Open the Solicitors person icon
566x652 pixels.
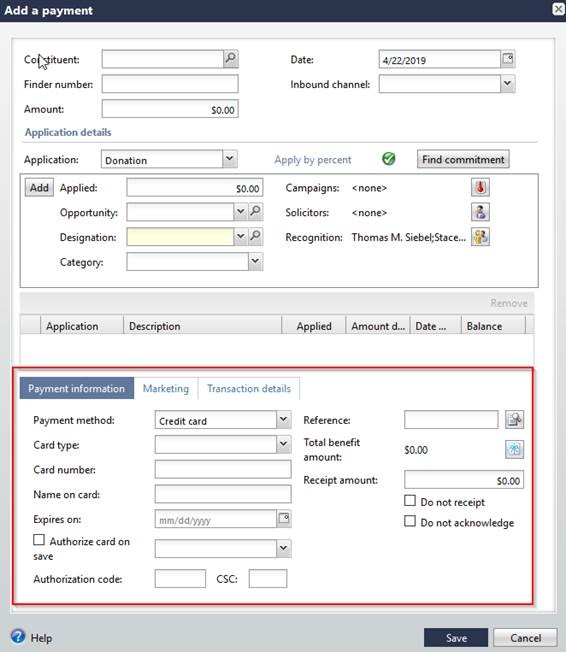click(480, 212)
